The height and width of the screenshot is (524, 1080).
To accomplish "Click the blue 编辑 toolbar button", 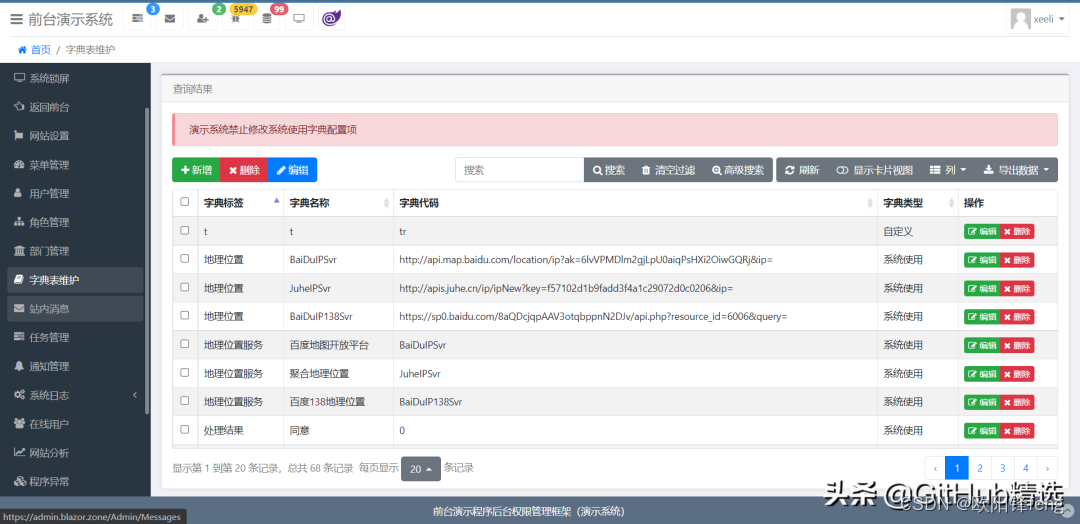I will [292, 170].
